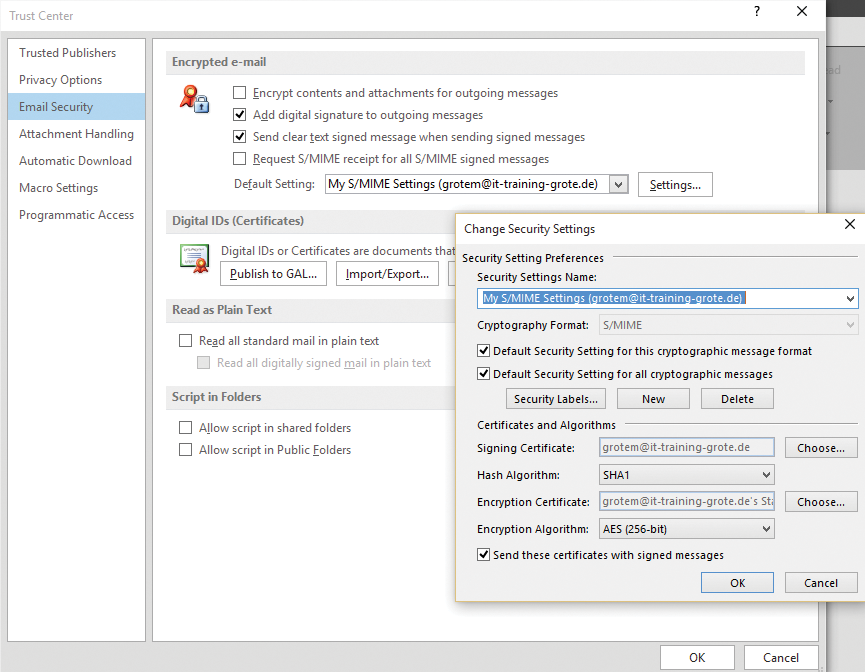The height and width of the screenshot is (672, 865).
Task: Open the Default Setting dropdown
Action: (618, 184)
